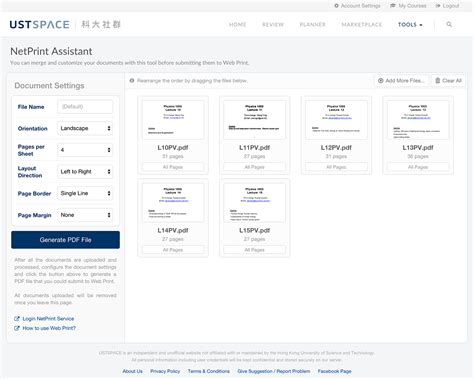Click the Clear All trash icon
Image resolution: width=474 pixels, height=379 pixels.
pyautogui.click(x=438, y=81)
